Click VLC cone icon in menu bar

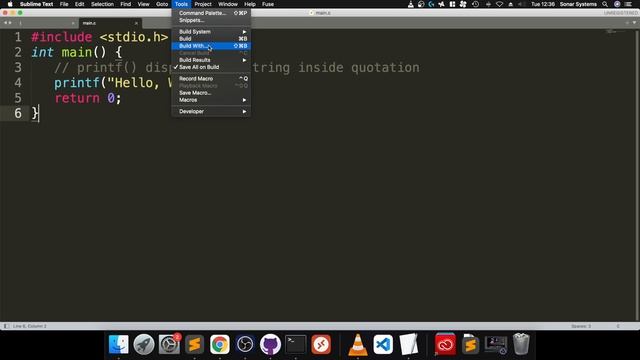point(411,4)
